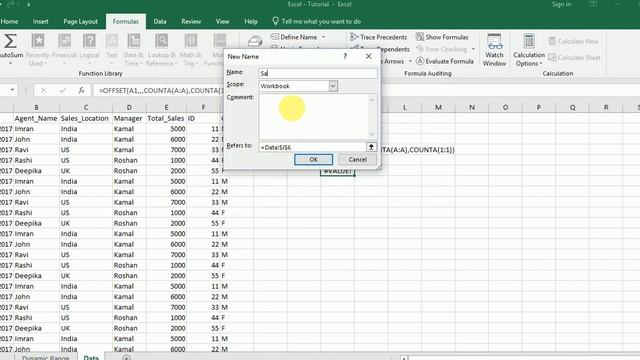Add a new sheet with plus icon
The width and height of the screenshot is (640, 360).
pos(127,358)
